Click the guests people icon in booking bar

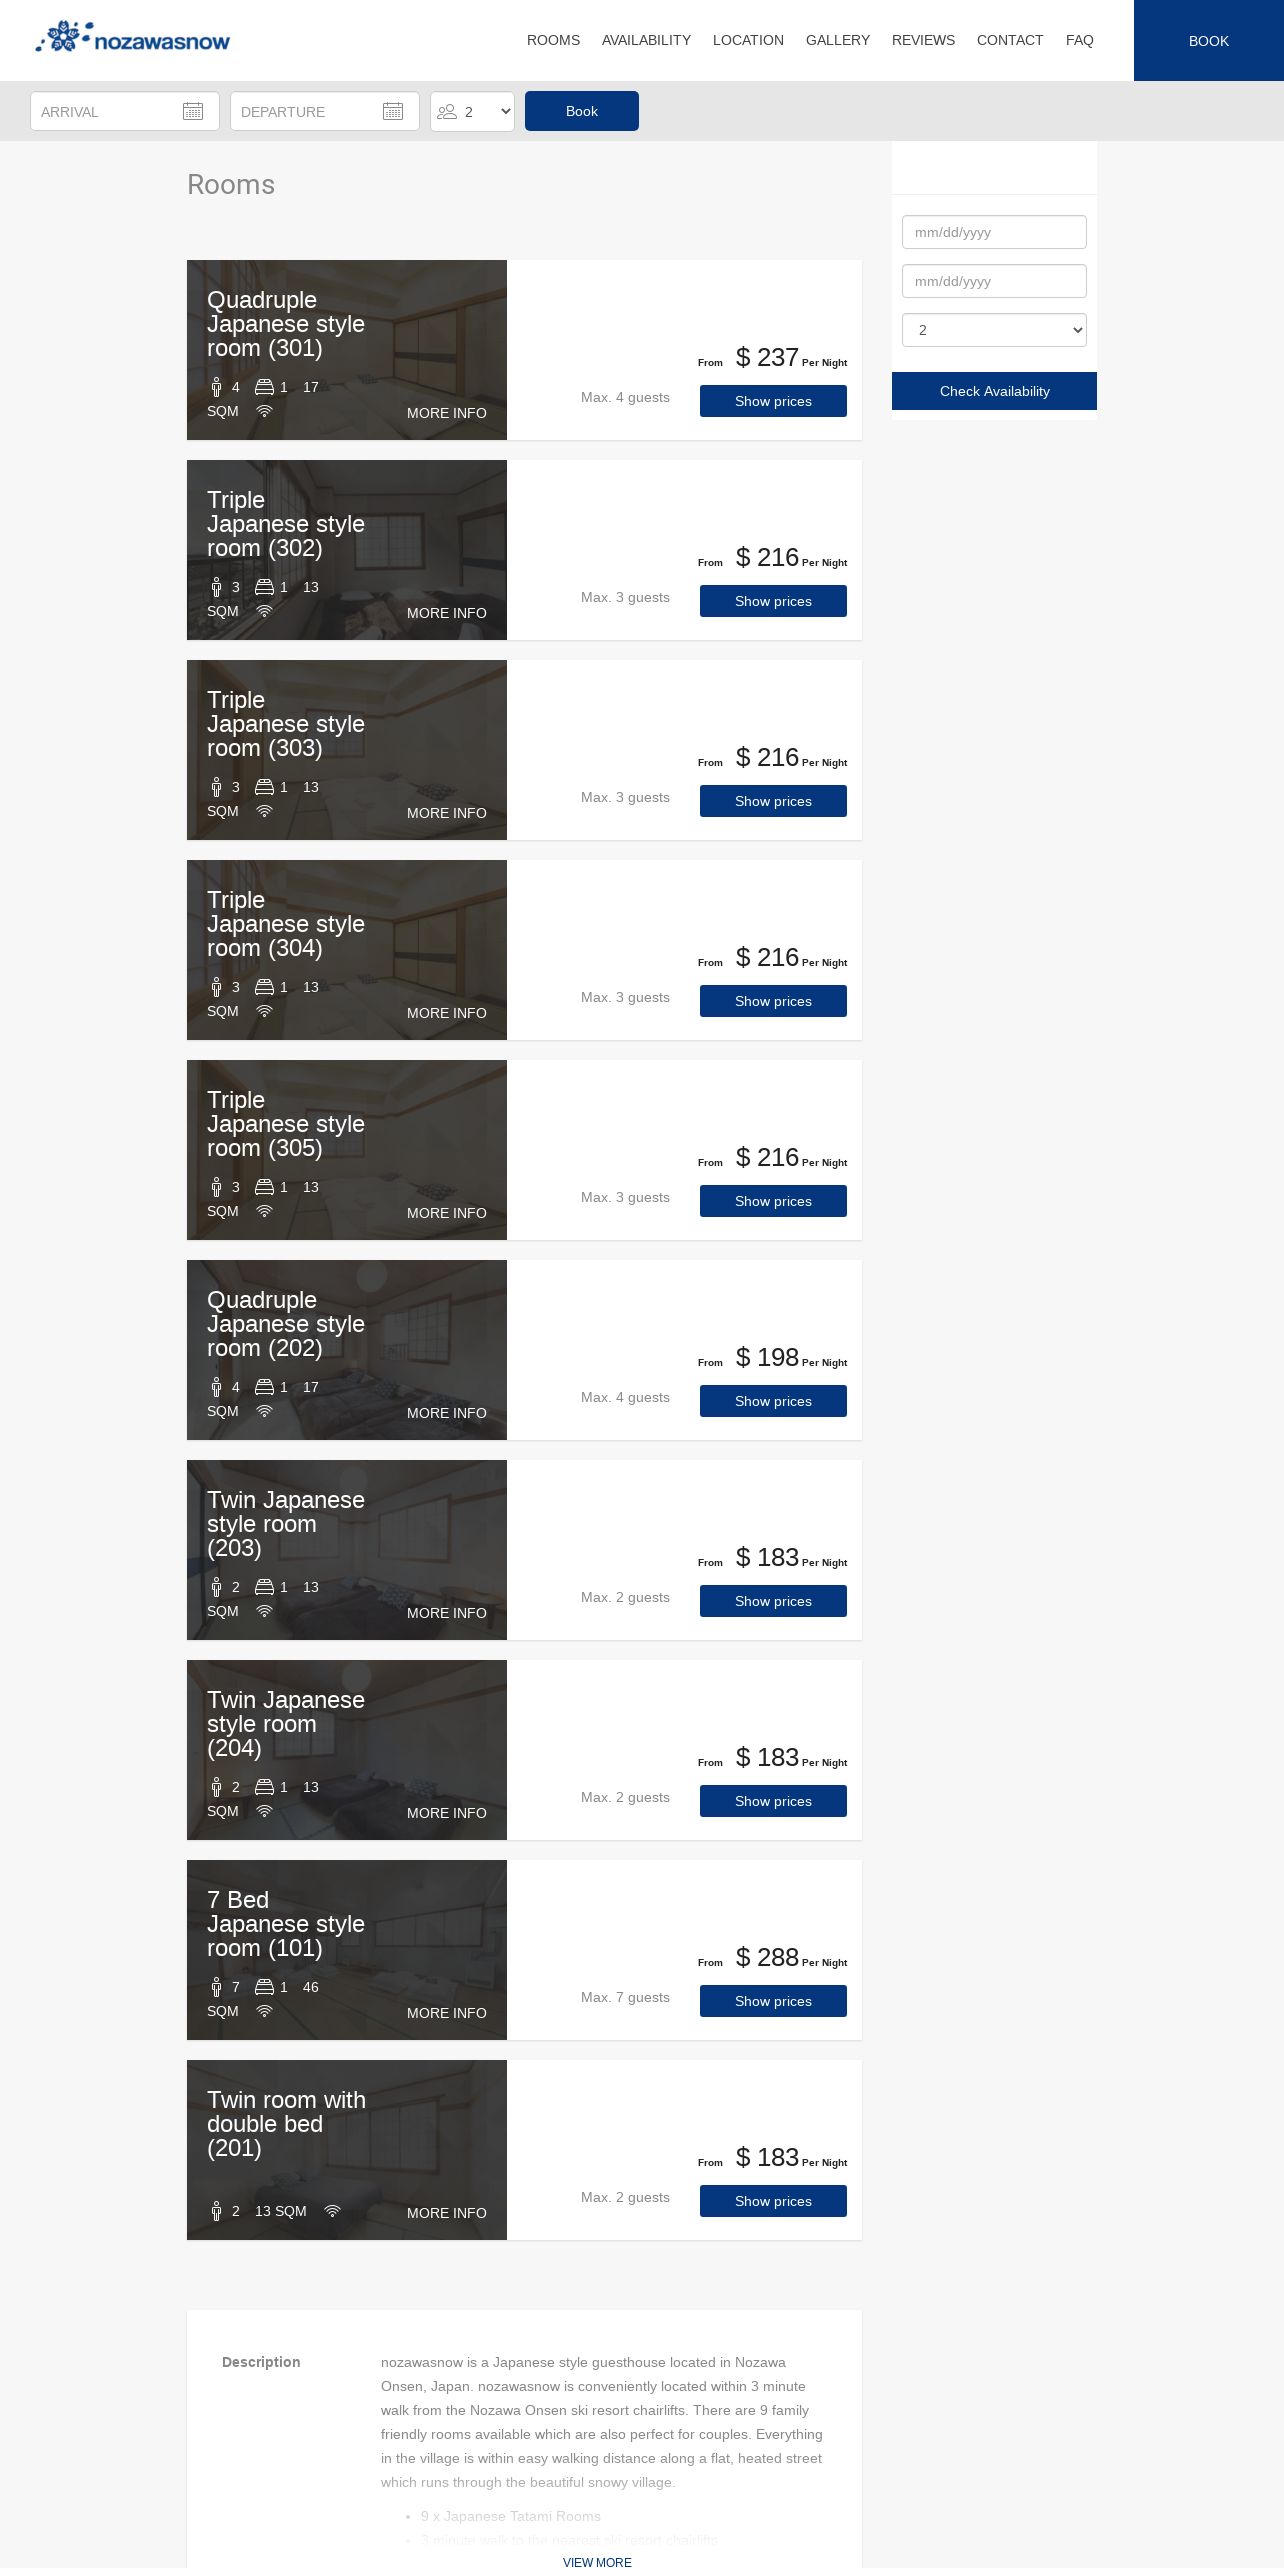447,112
